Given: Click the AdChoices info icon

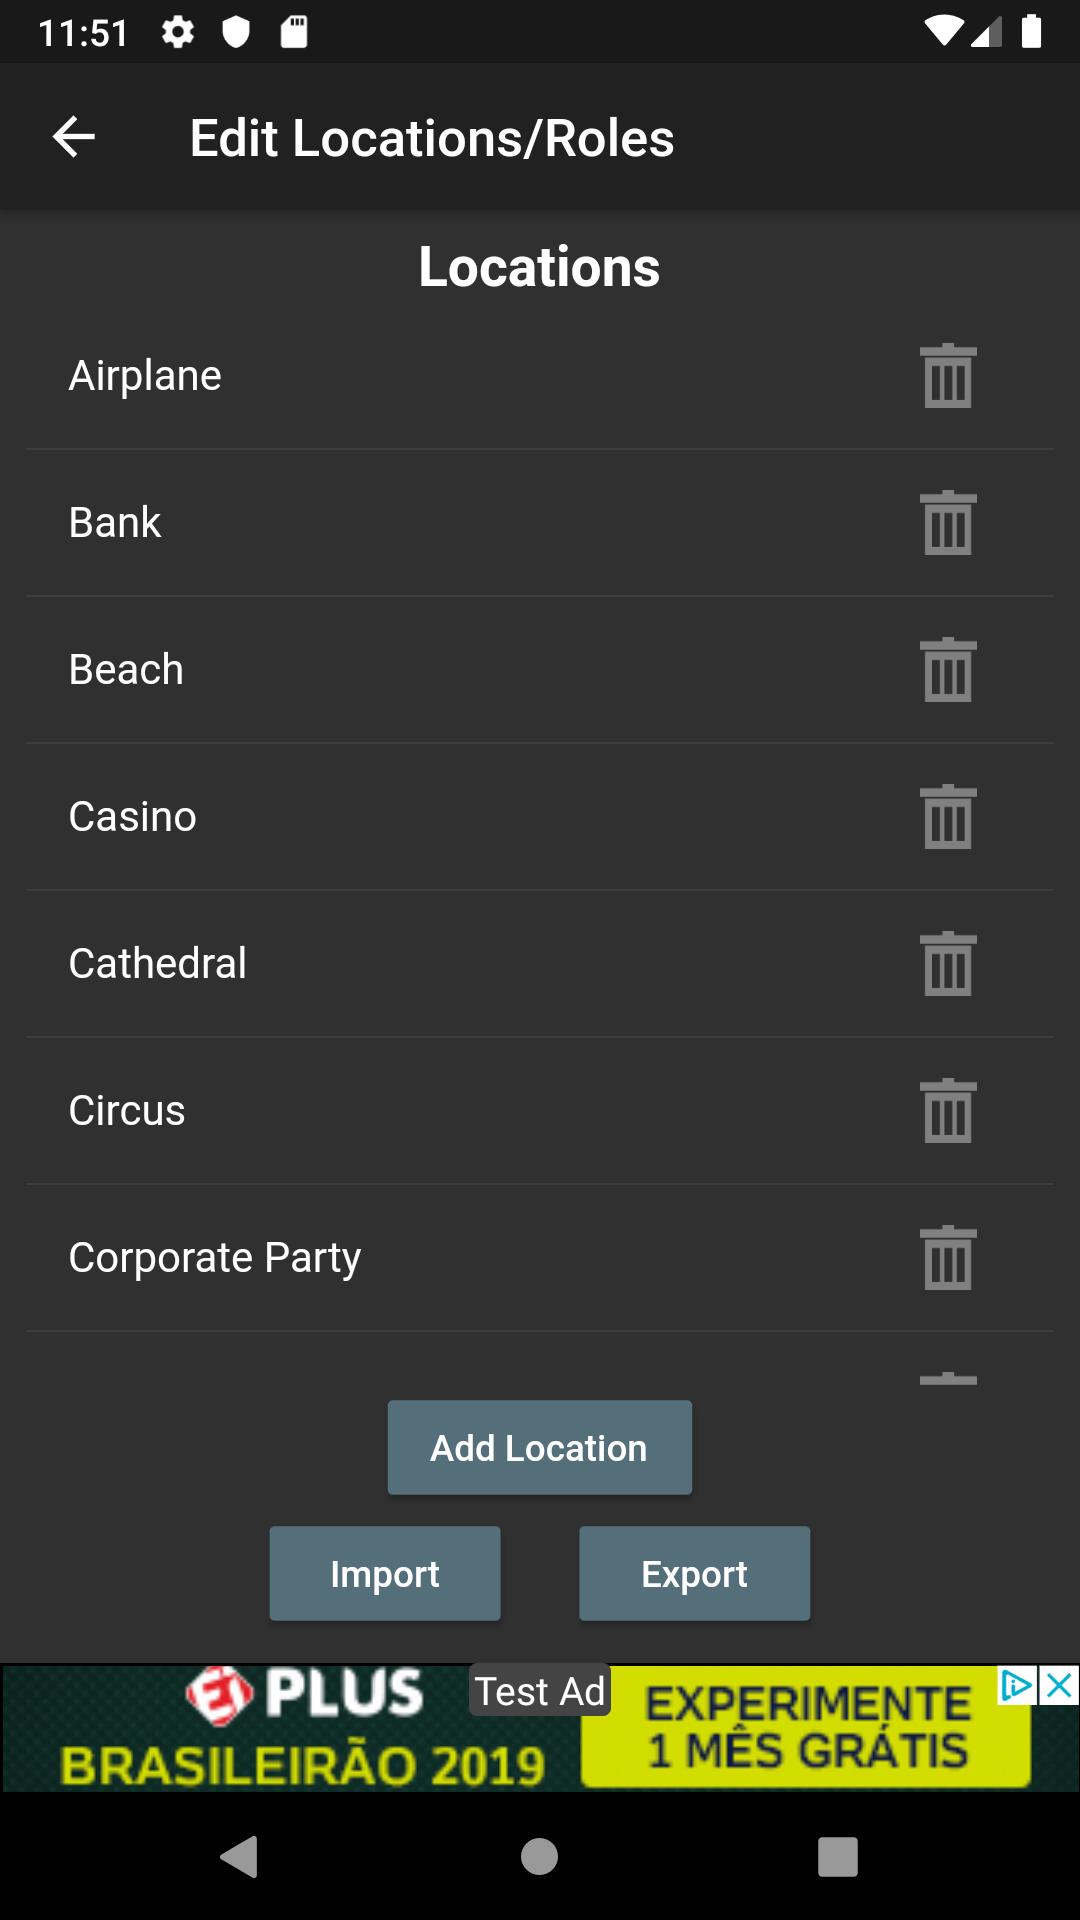Looking at the screenshot, I should click(1017, 1686).
